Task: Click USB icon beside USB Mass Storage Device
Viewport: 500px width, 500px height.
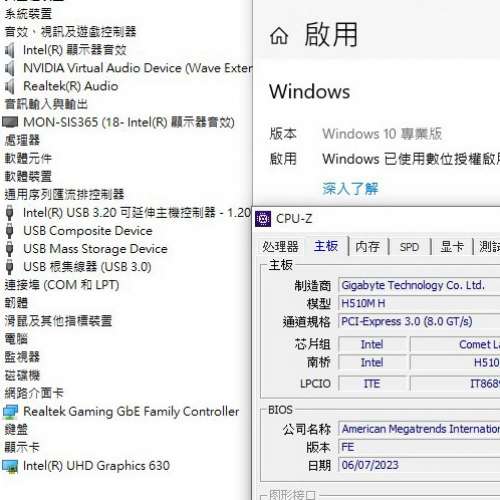Action: [x=10, y=249]
